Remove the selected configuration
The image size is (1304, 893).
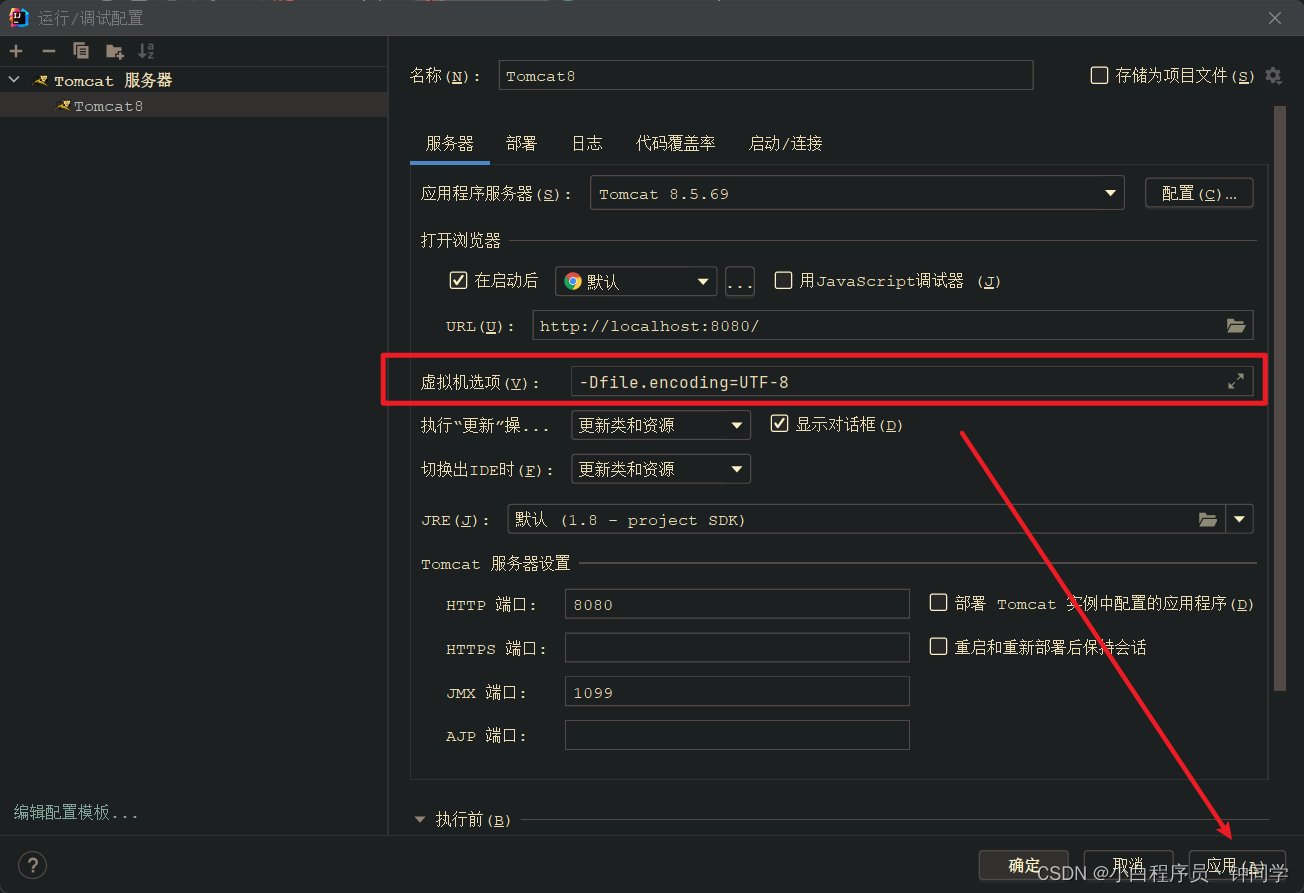pos(48,51)
